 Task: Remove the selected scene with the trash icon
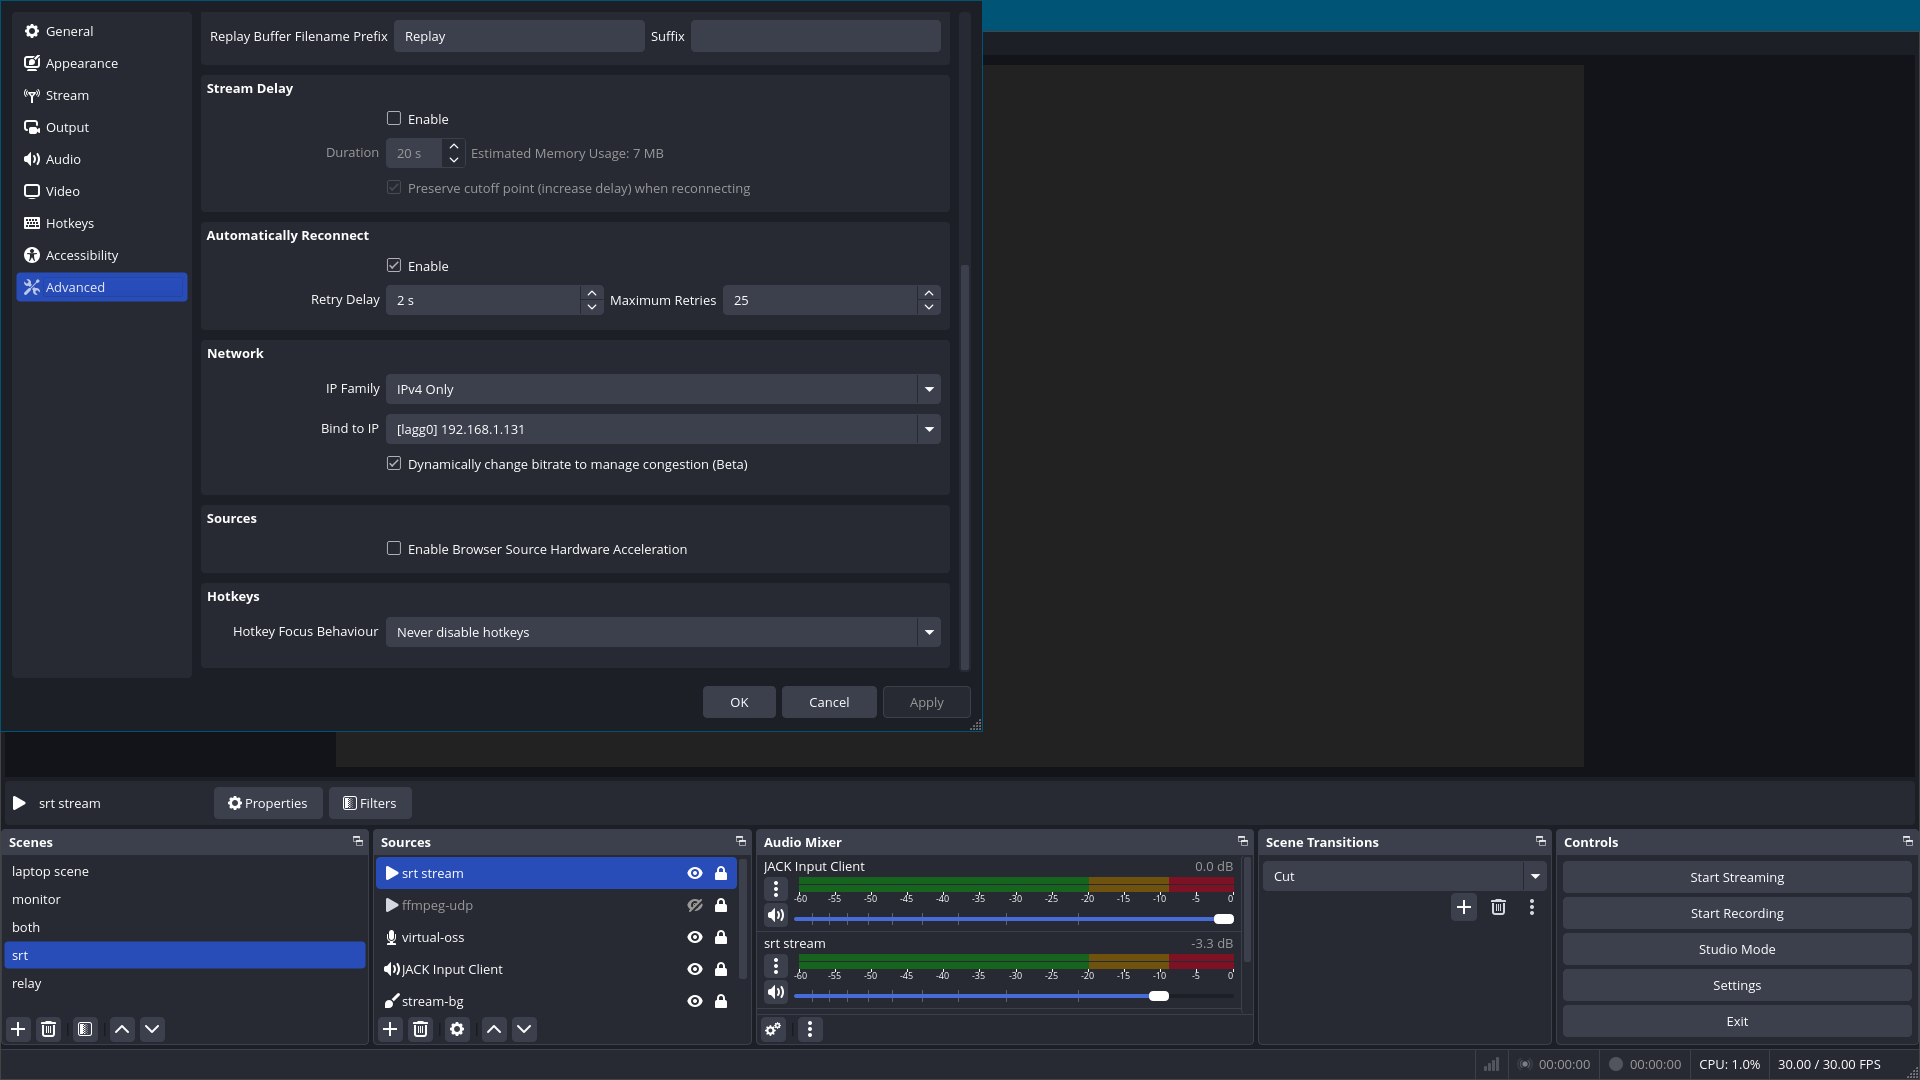48,1029
